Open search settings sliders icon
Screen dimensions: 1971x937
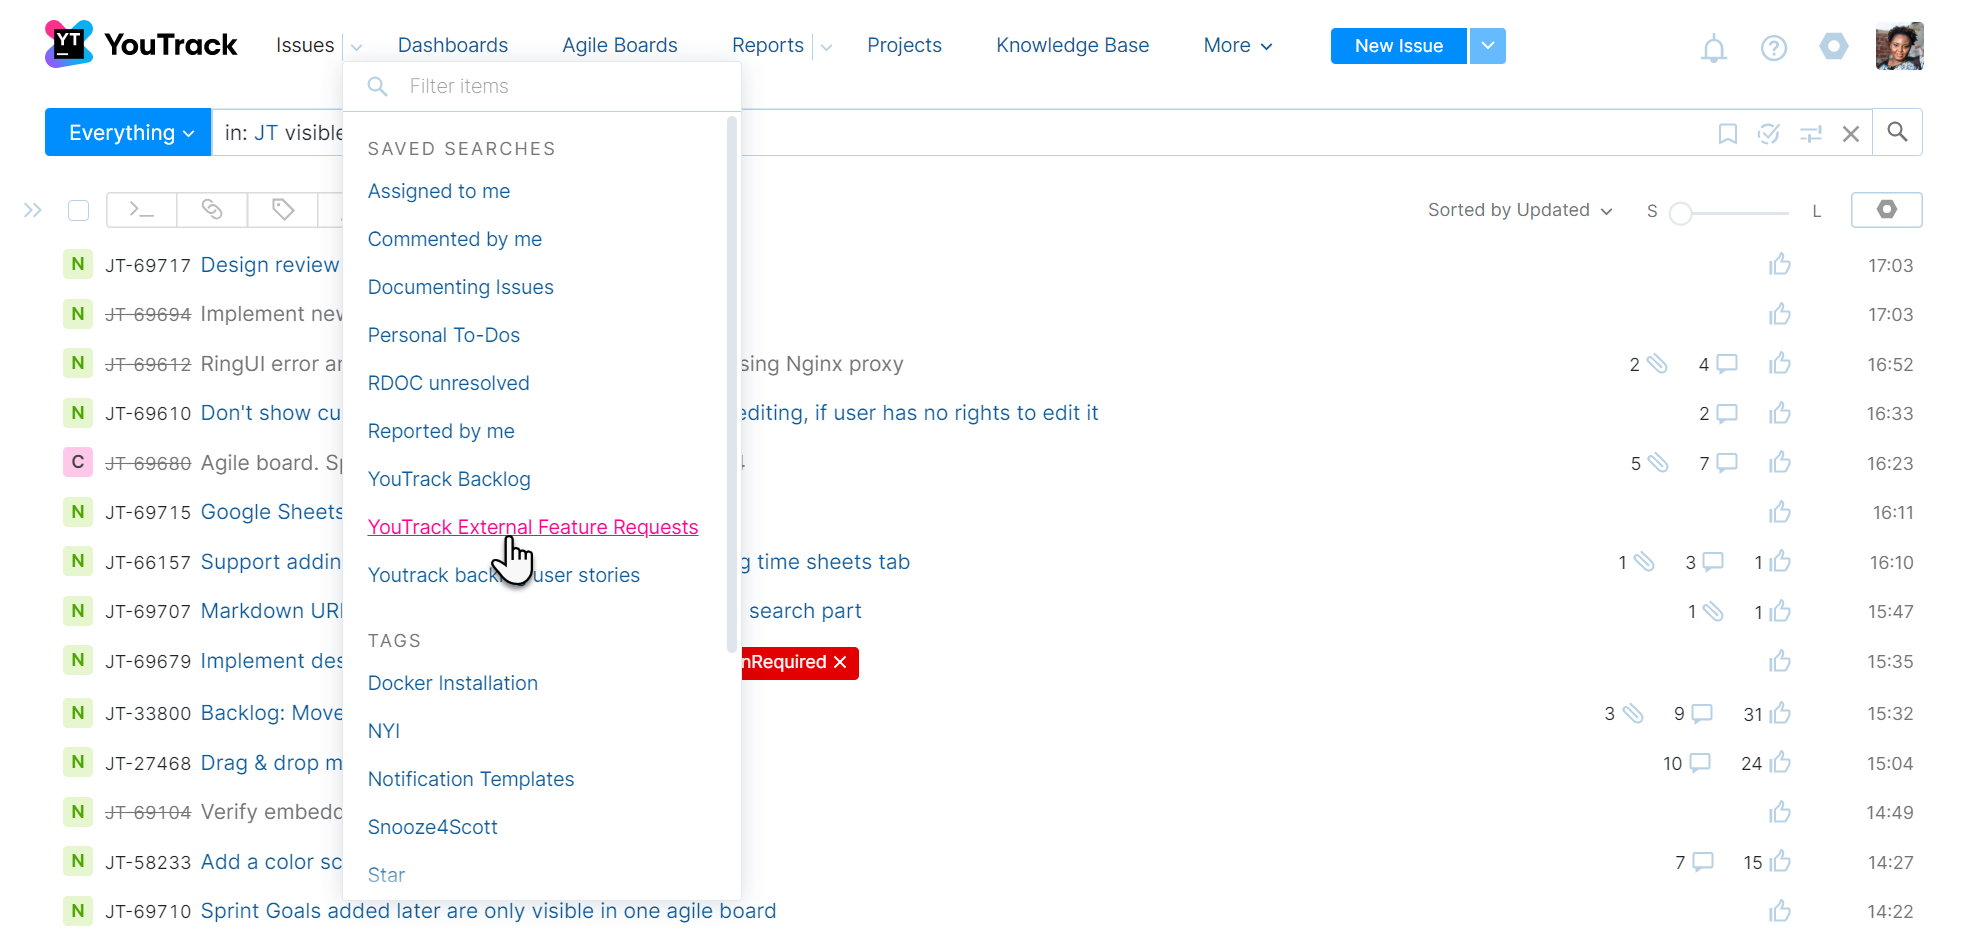coord(1811,132)
